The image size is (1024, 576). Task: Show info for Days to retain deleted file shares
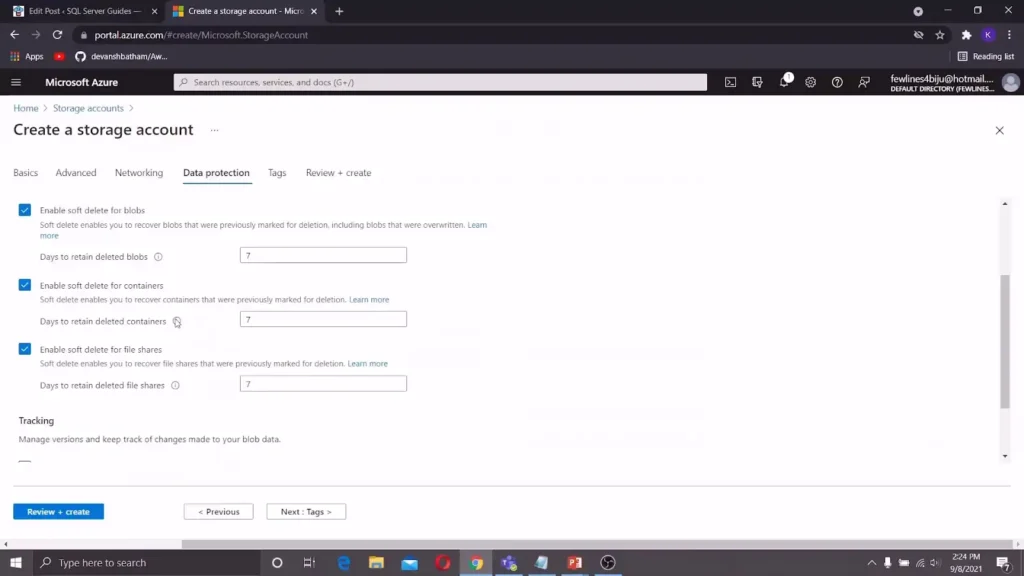coord(175,385)
